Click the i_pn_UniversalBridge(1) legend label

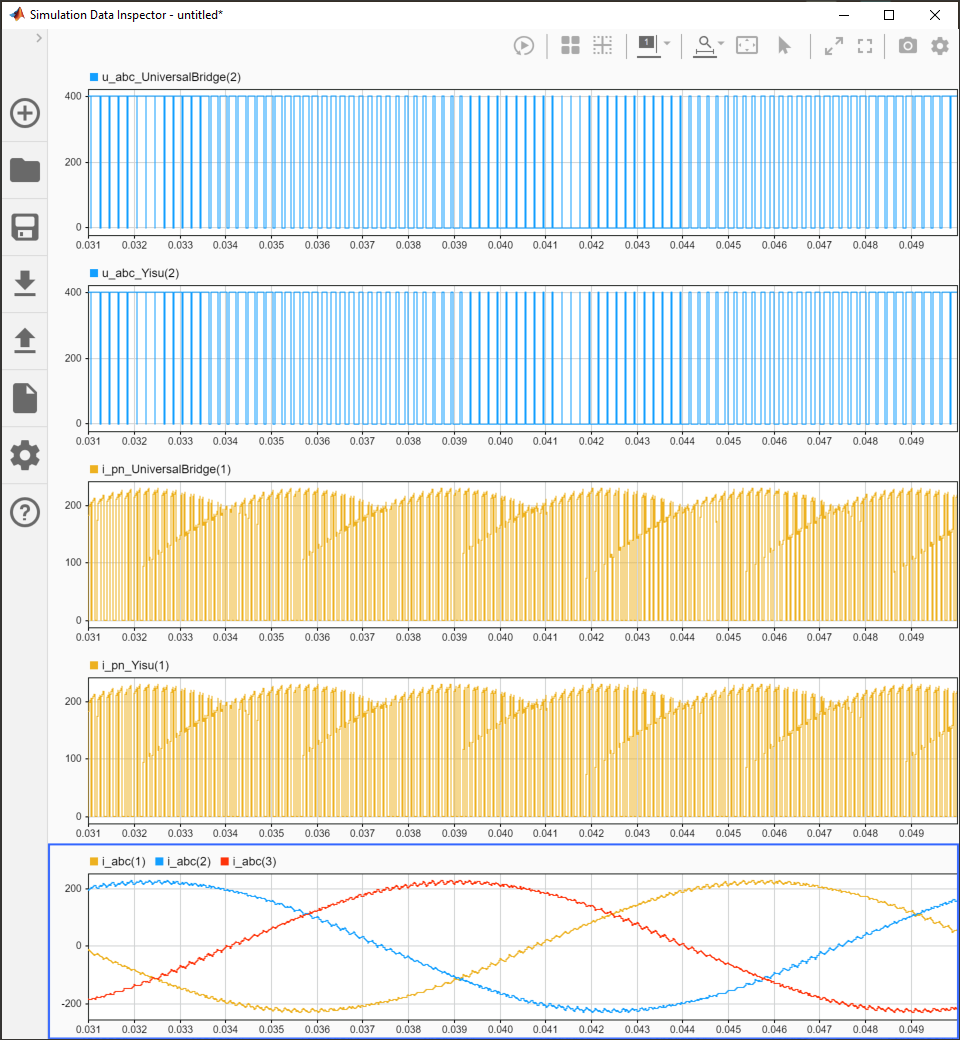tap(167, 470)
